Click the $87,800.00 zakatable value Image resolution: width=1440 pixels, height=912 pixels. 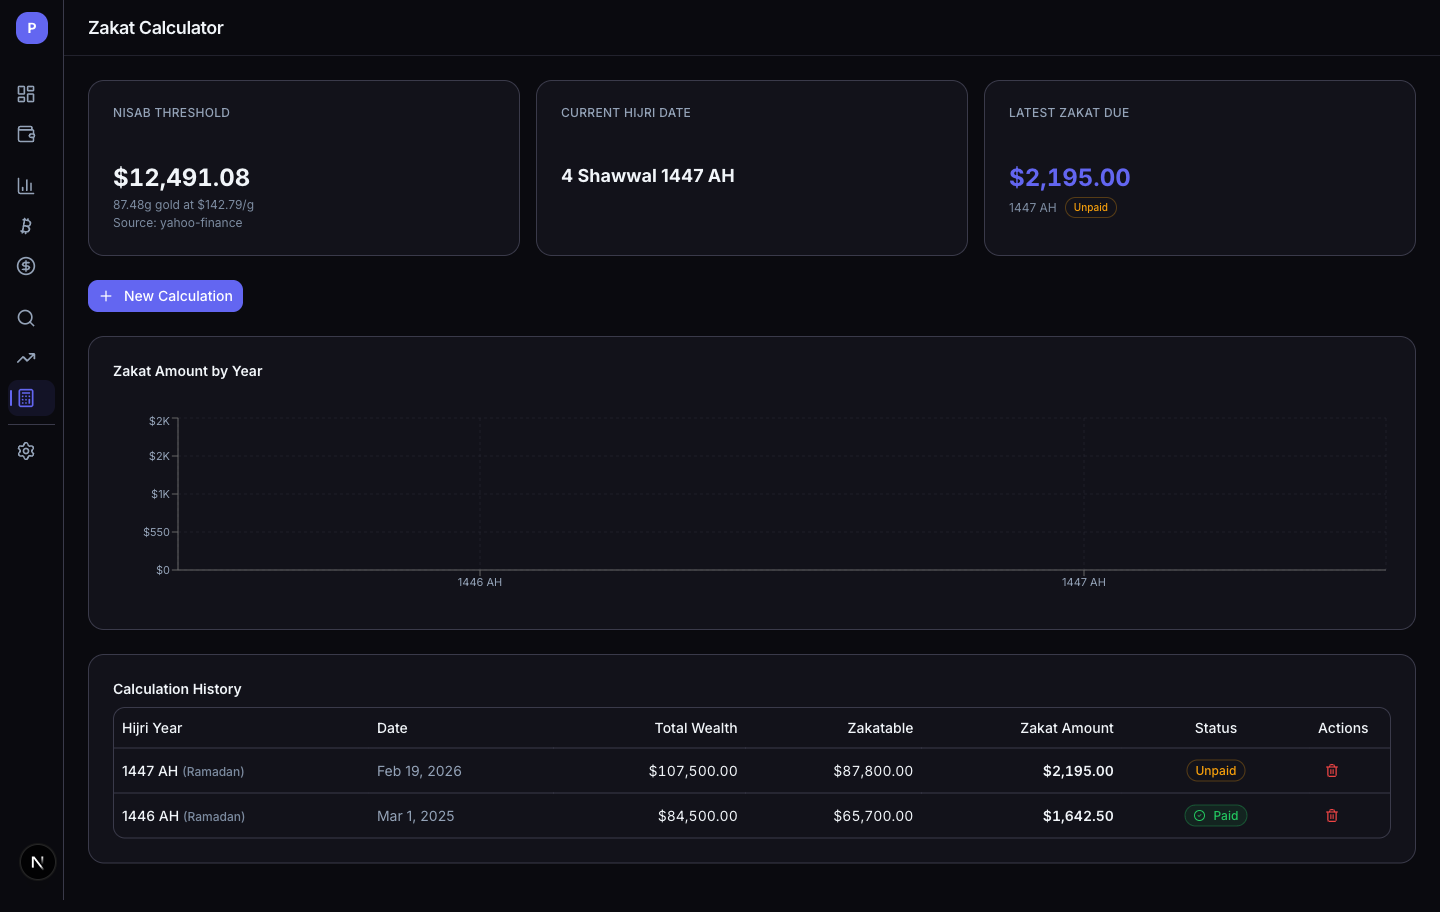(x=873, y=771)
